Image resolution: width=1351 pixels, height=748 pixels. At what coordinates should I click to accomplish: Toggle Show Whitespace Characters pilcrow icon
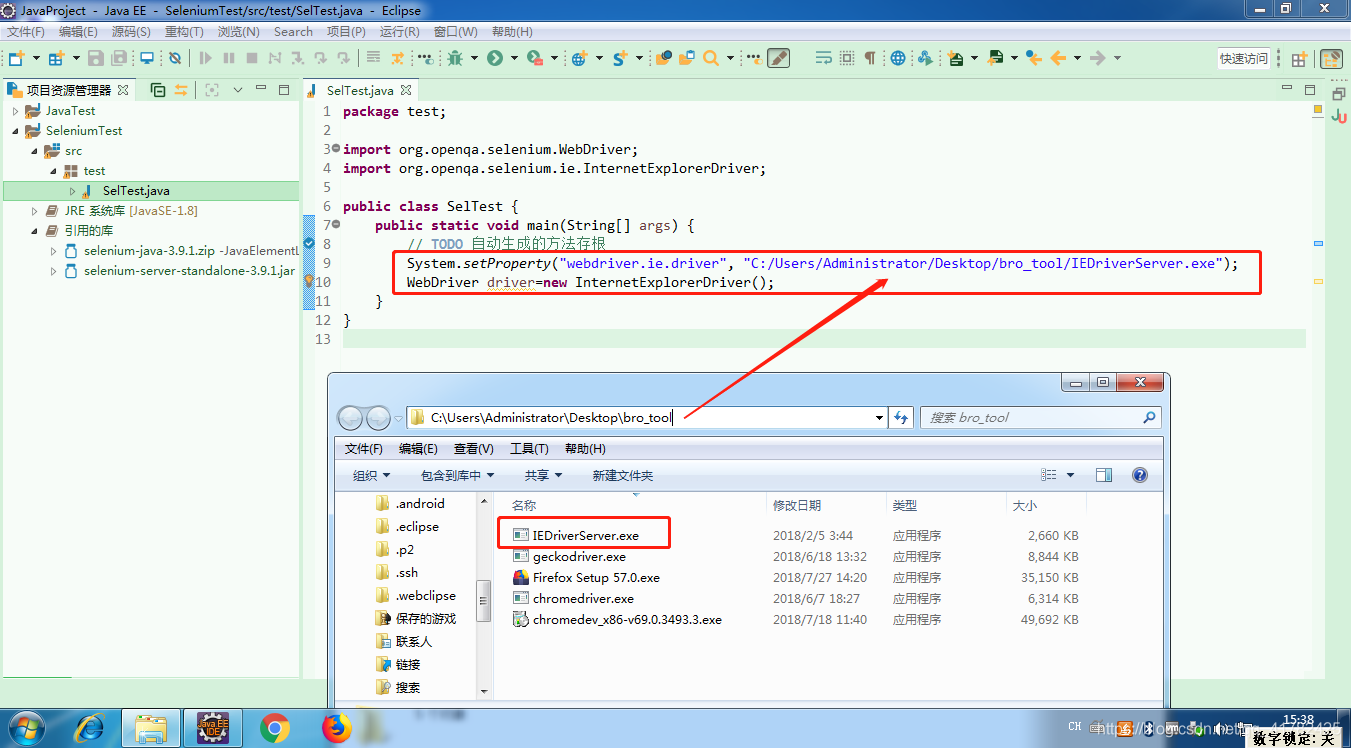(x=870, y=58)
